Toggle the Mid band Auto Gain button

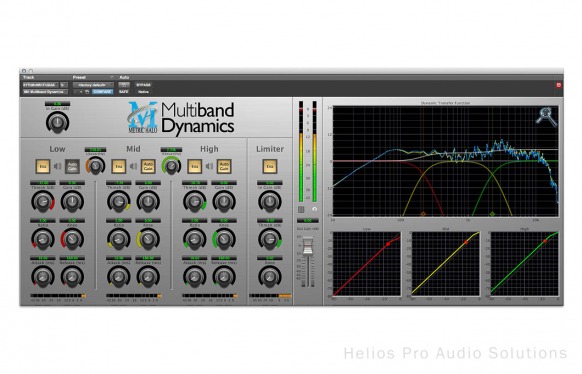click(x=148, y=166)
